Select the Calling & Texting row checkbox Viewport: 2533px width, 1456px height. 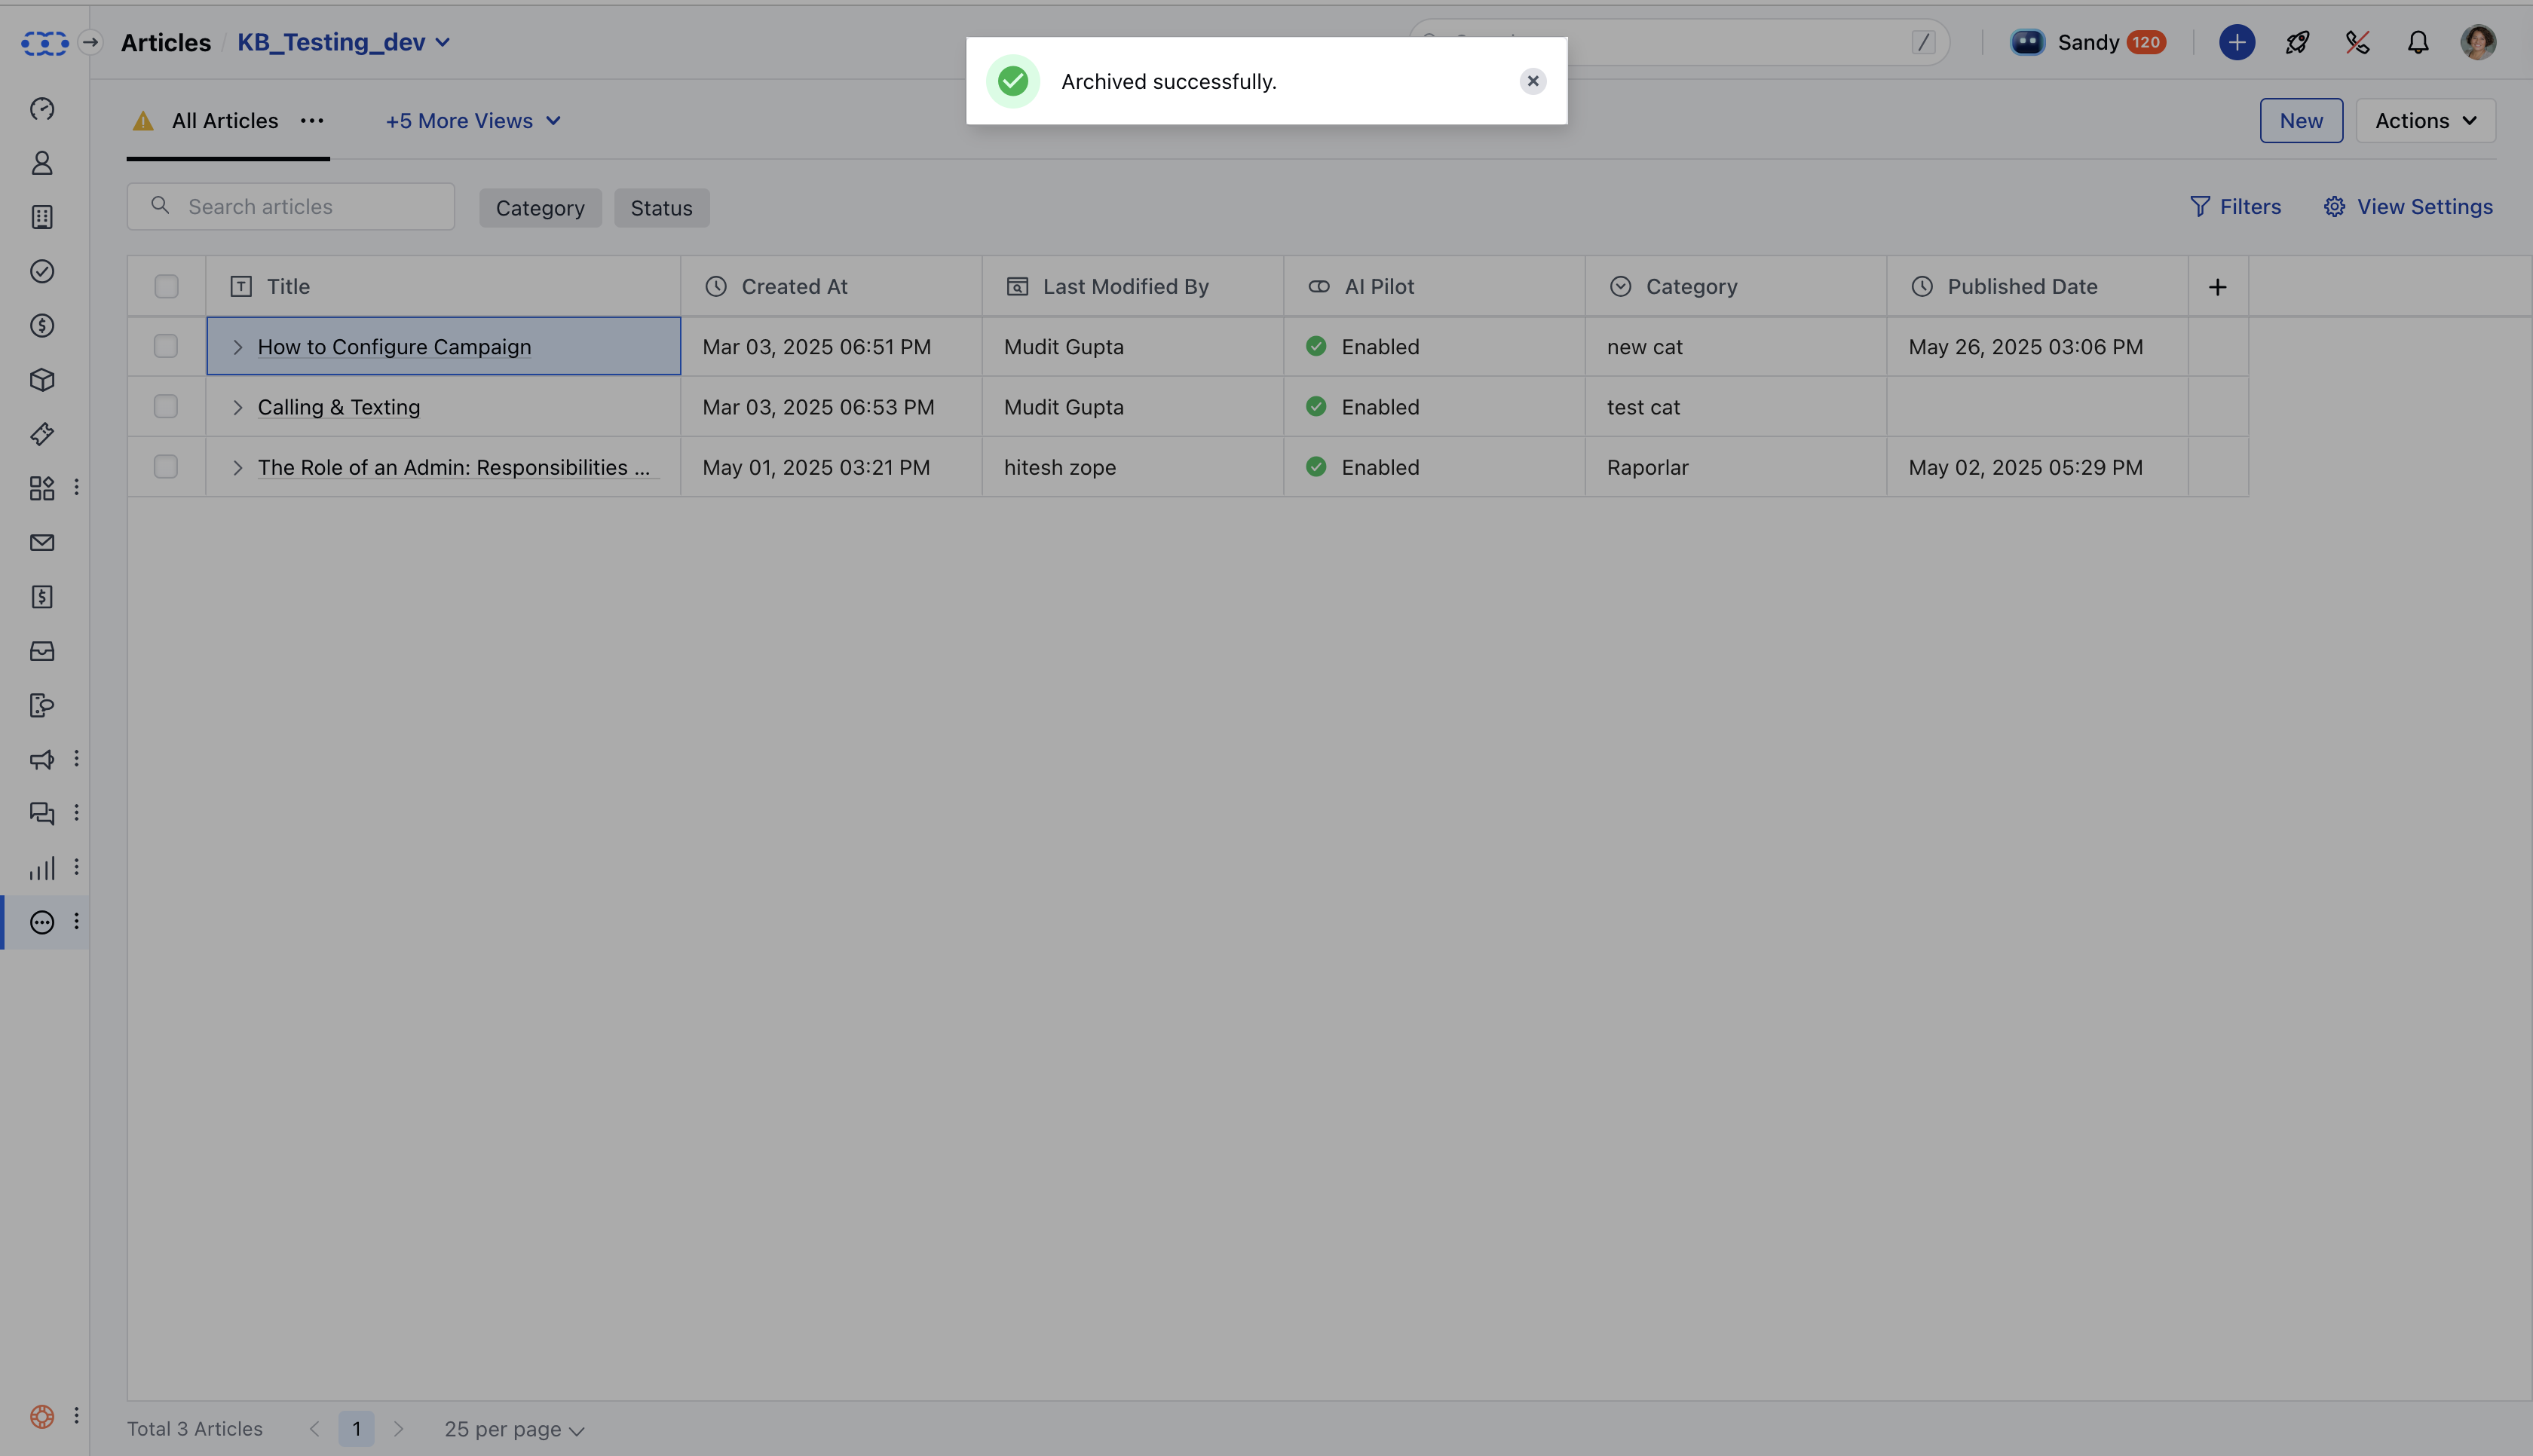click(166, 407)
